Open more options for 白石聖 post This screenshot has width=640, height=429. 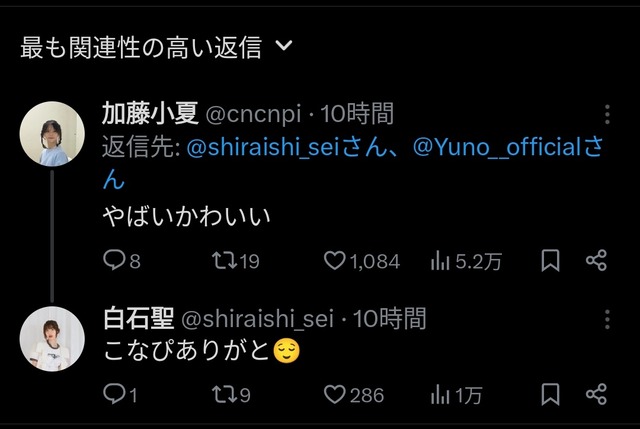pyautogui.click(x=607, y=319)
